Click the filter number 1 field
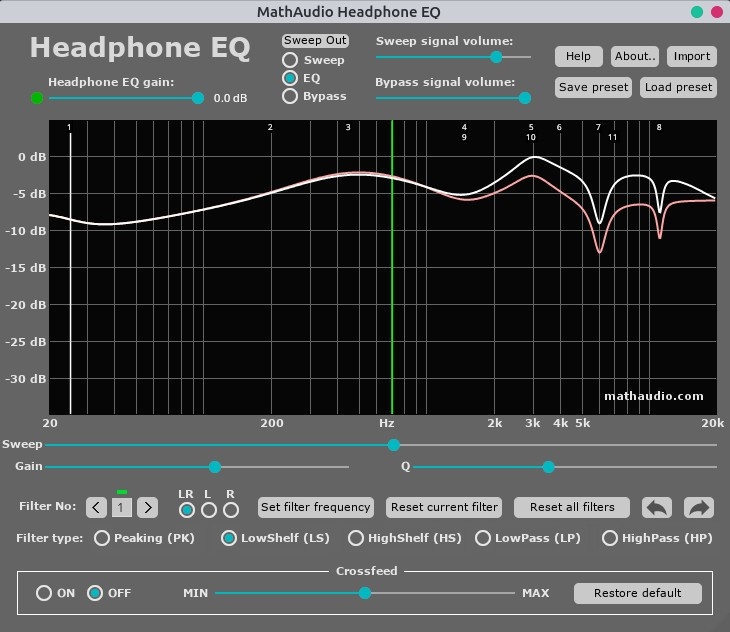 point(121,507)
